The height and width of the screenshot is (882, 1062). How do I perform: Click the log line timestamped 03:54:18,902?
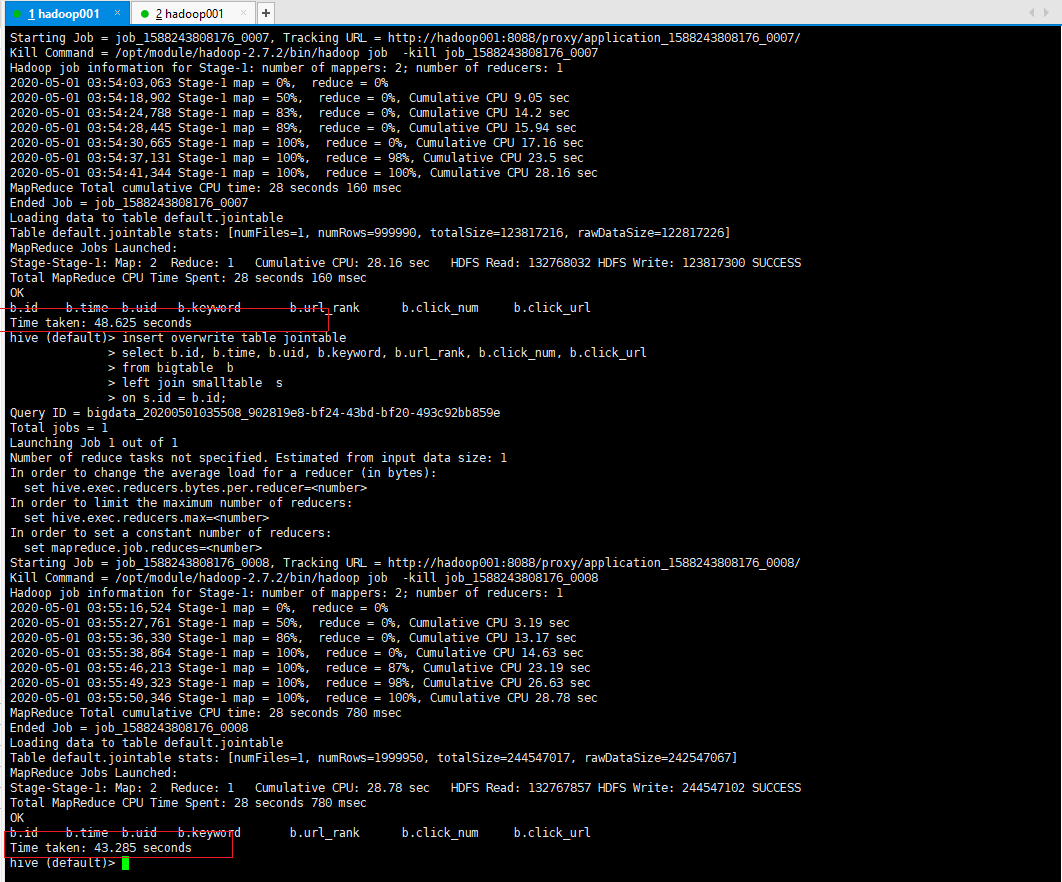click(x=290, y=98)
